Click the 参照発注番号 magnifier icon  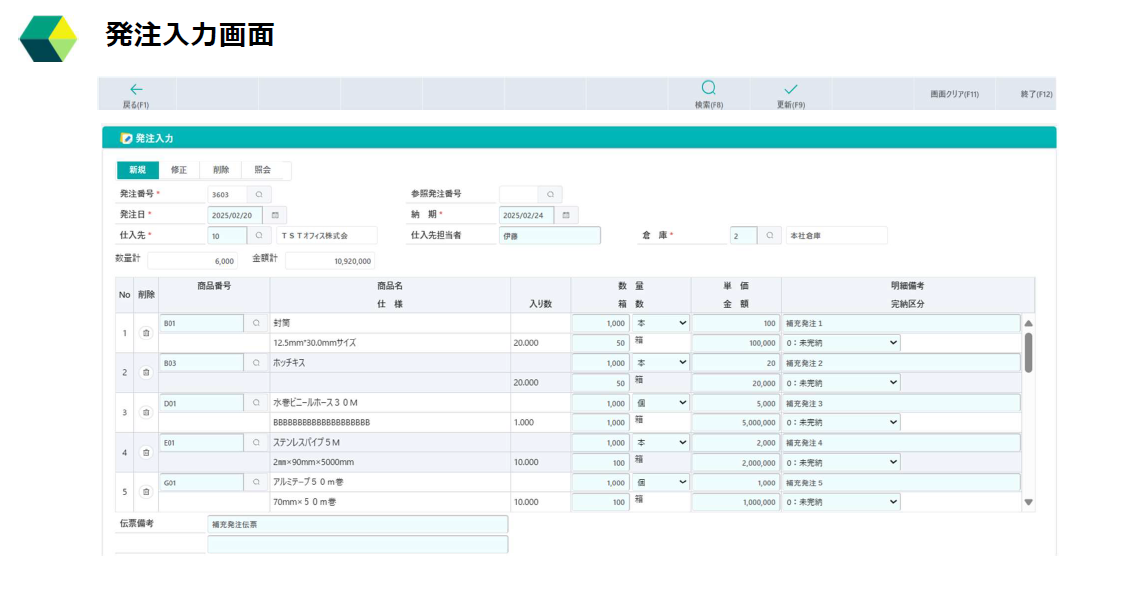[x=551, y=193]
